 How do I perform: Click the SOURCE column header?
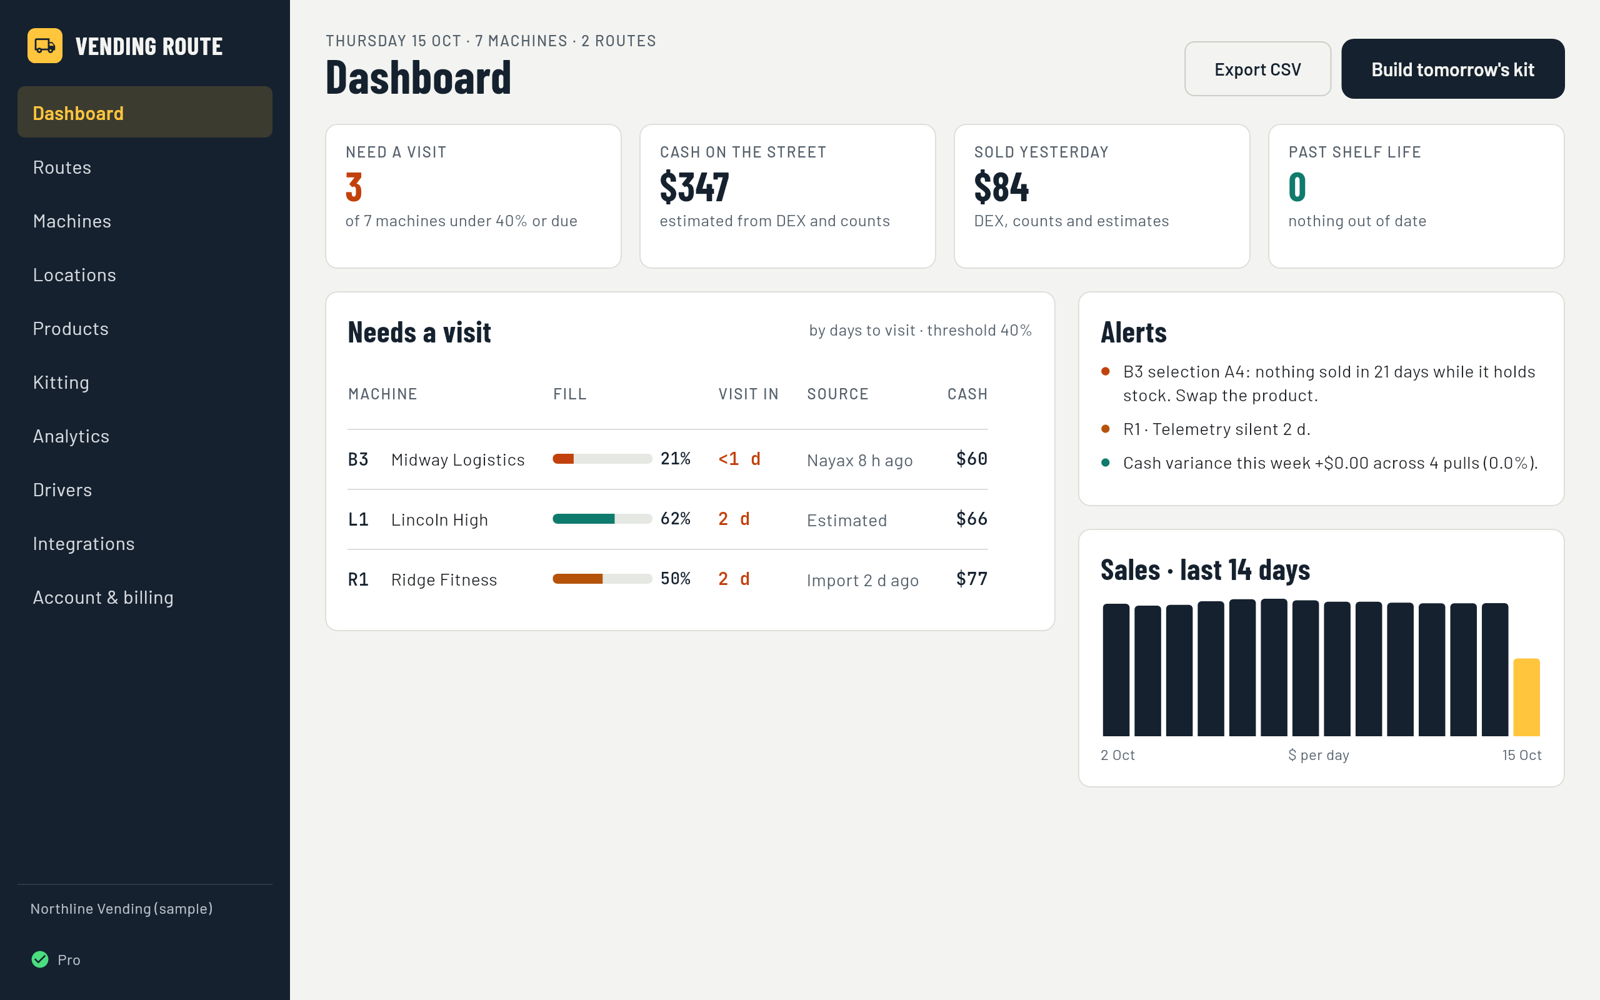[x=838, y=394]
